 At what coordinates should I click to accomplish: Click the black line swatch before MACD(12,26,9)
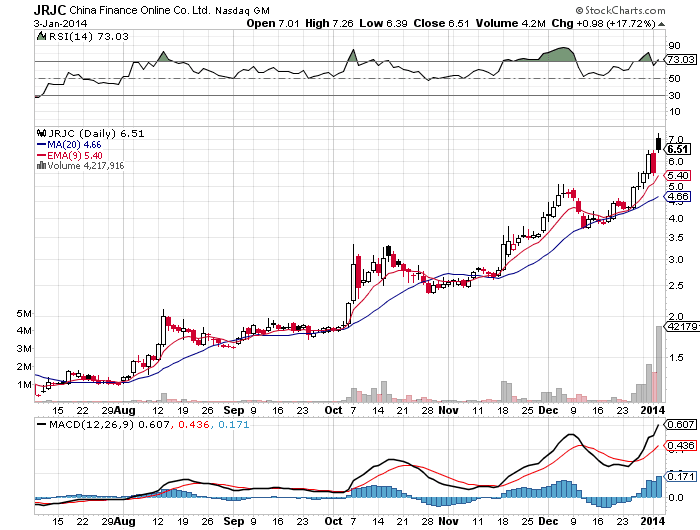click(42, 424)
